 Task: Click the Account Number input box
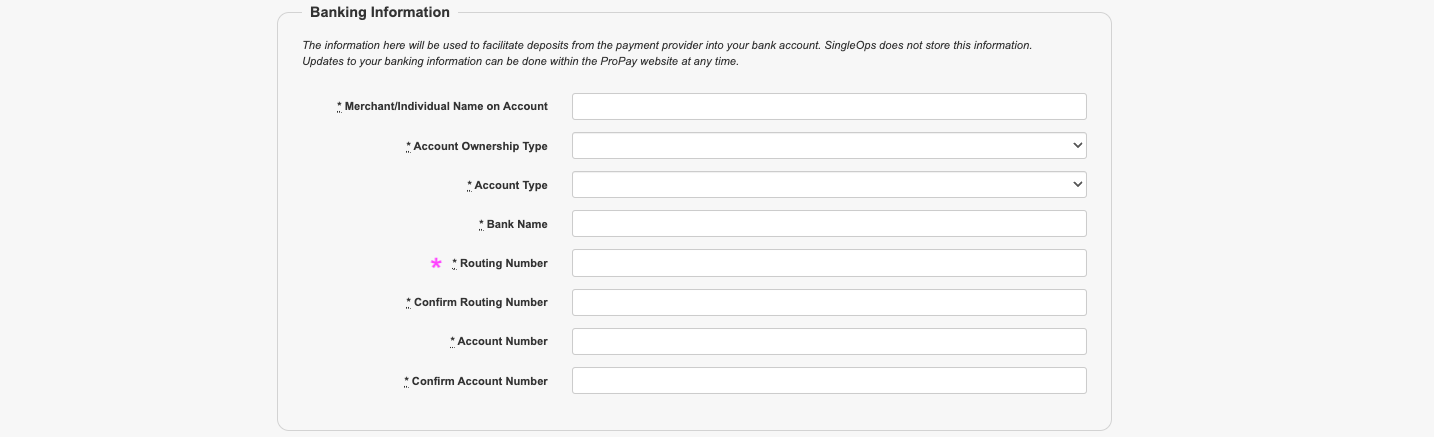point(828,342)
